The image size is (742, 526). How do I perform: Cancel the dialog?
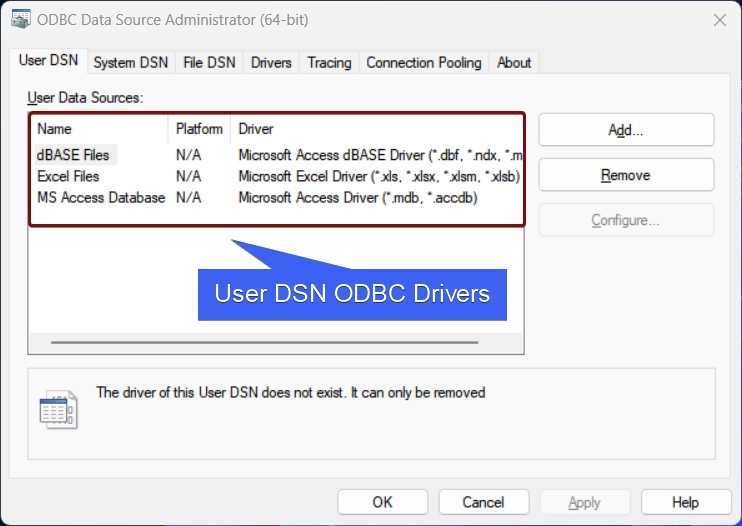coord(484,502)
